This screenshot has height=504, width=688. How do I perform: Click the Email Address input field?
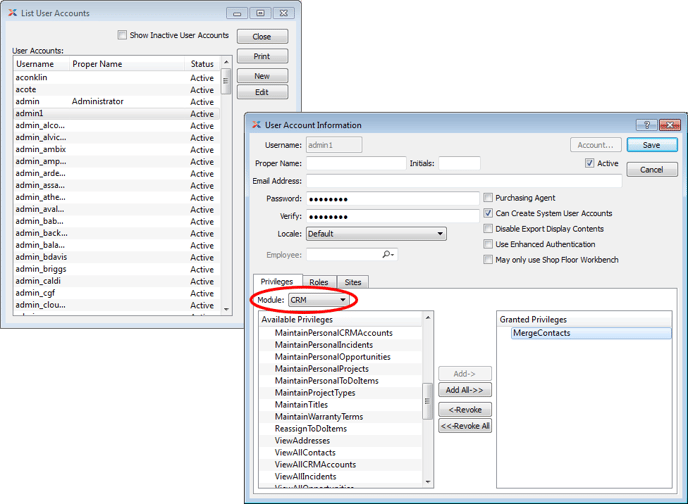[463, 181]
